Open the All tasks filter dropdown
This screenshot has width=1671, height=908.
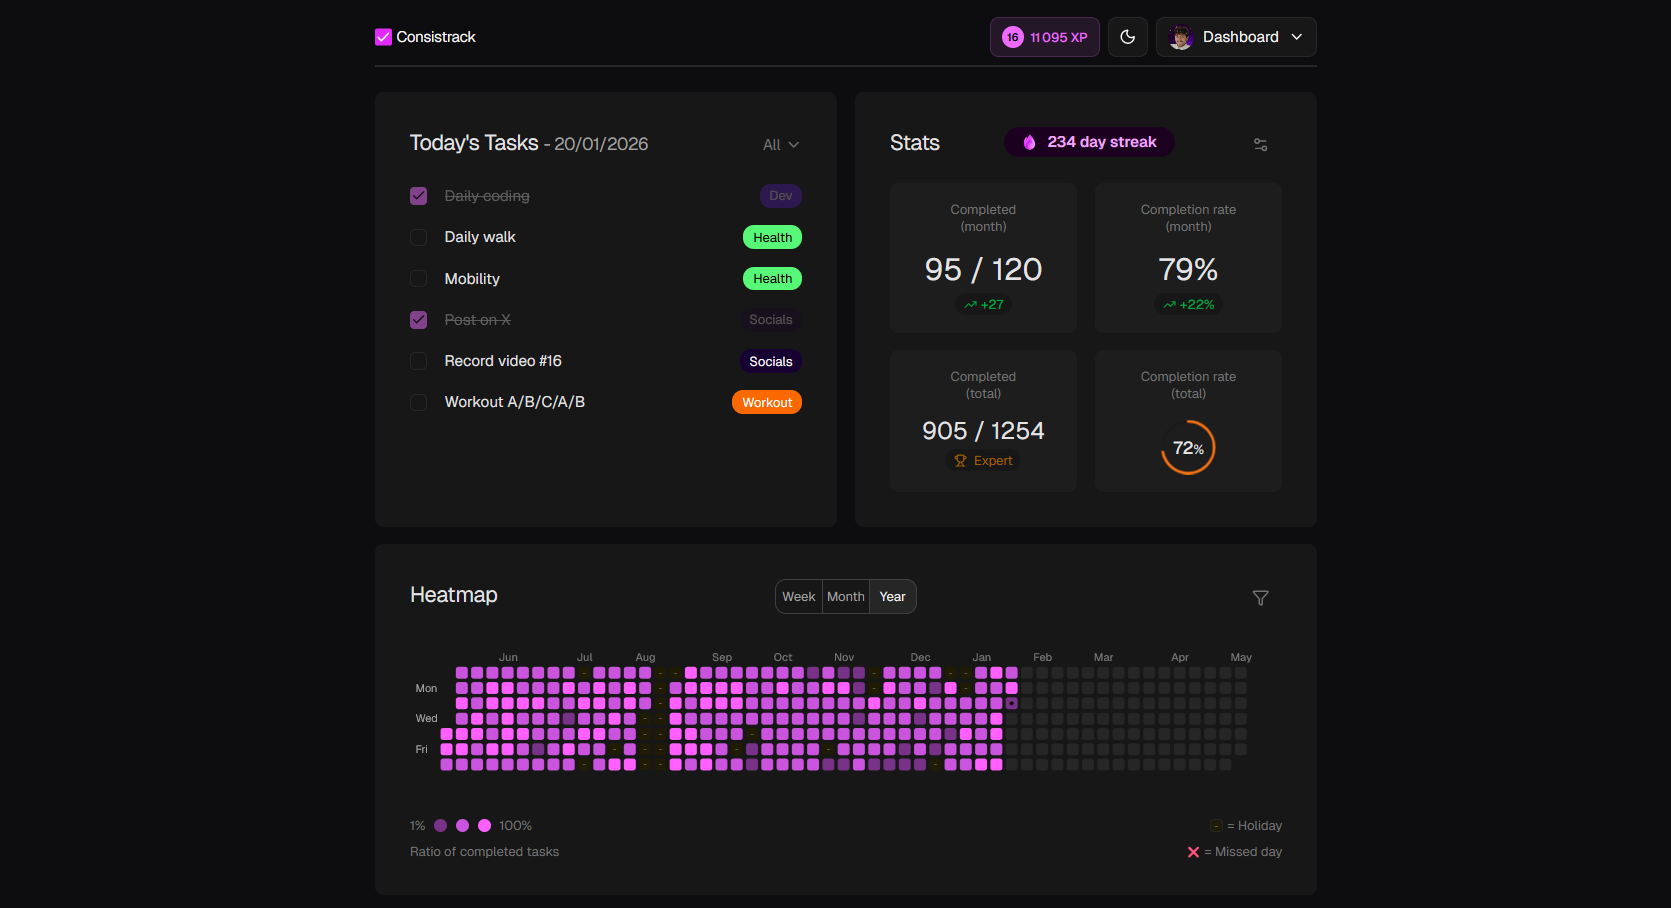click(x=781, y=145)
